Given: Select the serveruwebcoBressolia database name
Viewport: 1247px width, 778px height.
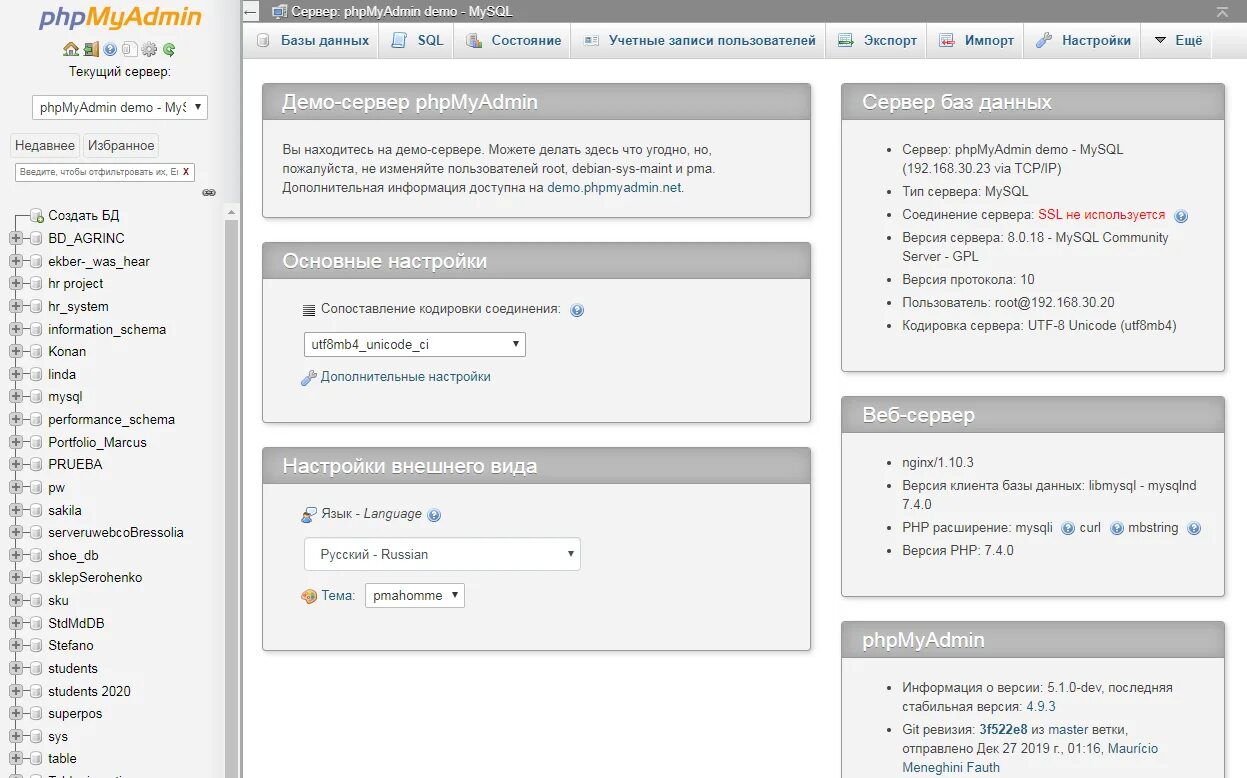Looking at the screenshot, I should pos(116,533).
